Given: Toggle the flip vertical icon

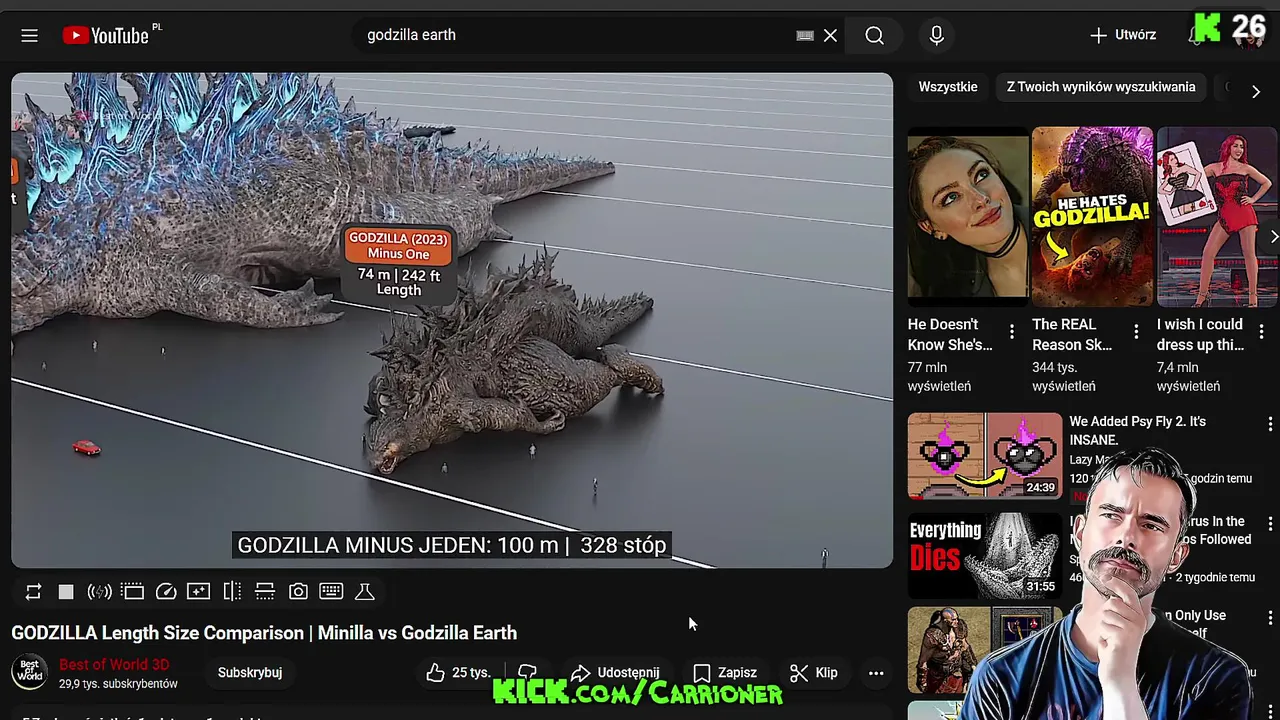Looking at the screenshot, I should pos(265,592).
